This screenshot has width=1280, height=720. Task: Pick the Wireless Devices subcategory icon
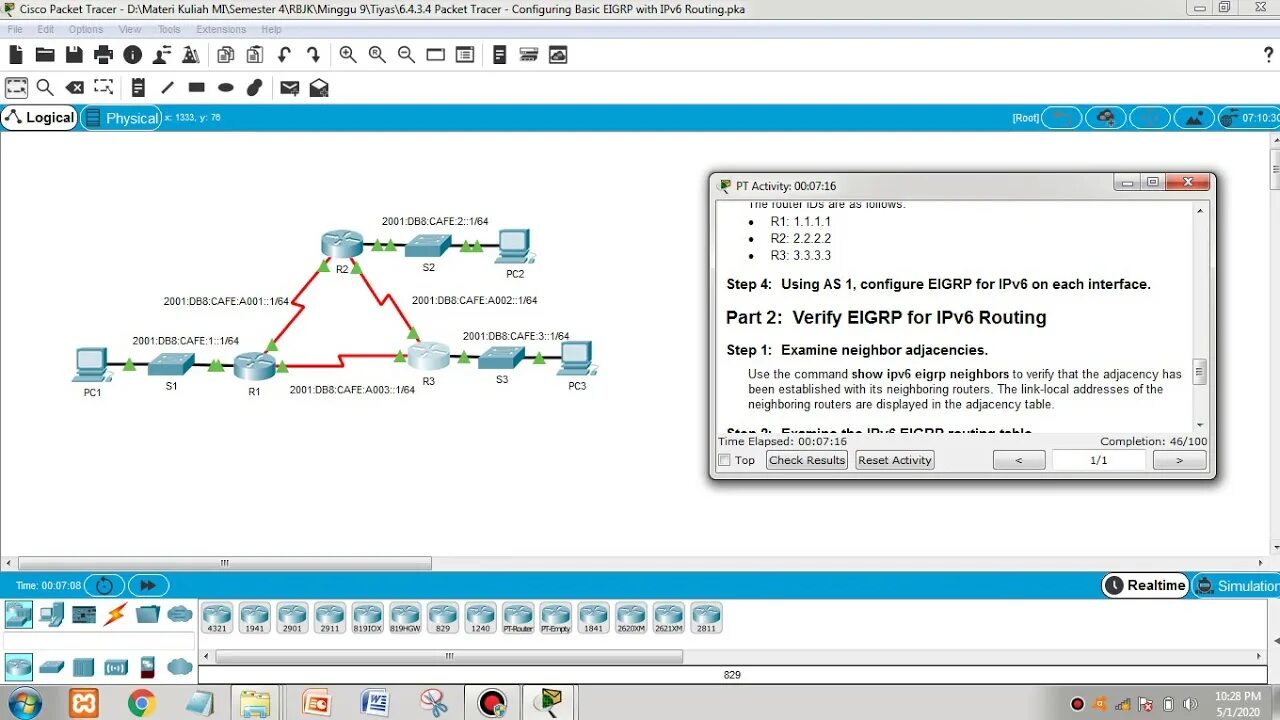[116, 667]
